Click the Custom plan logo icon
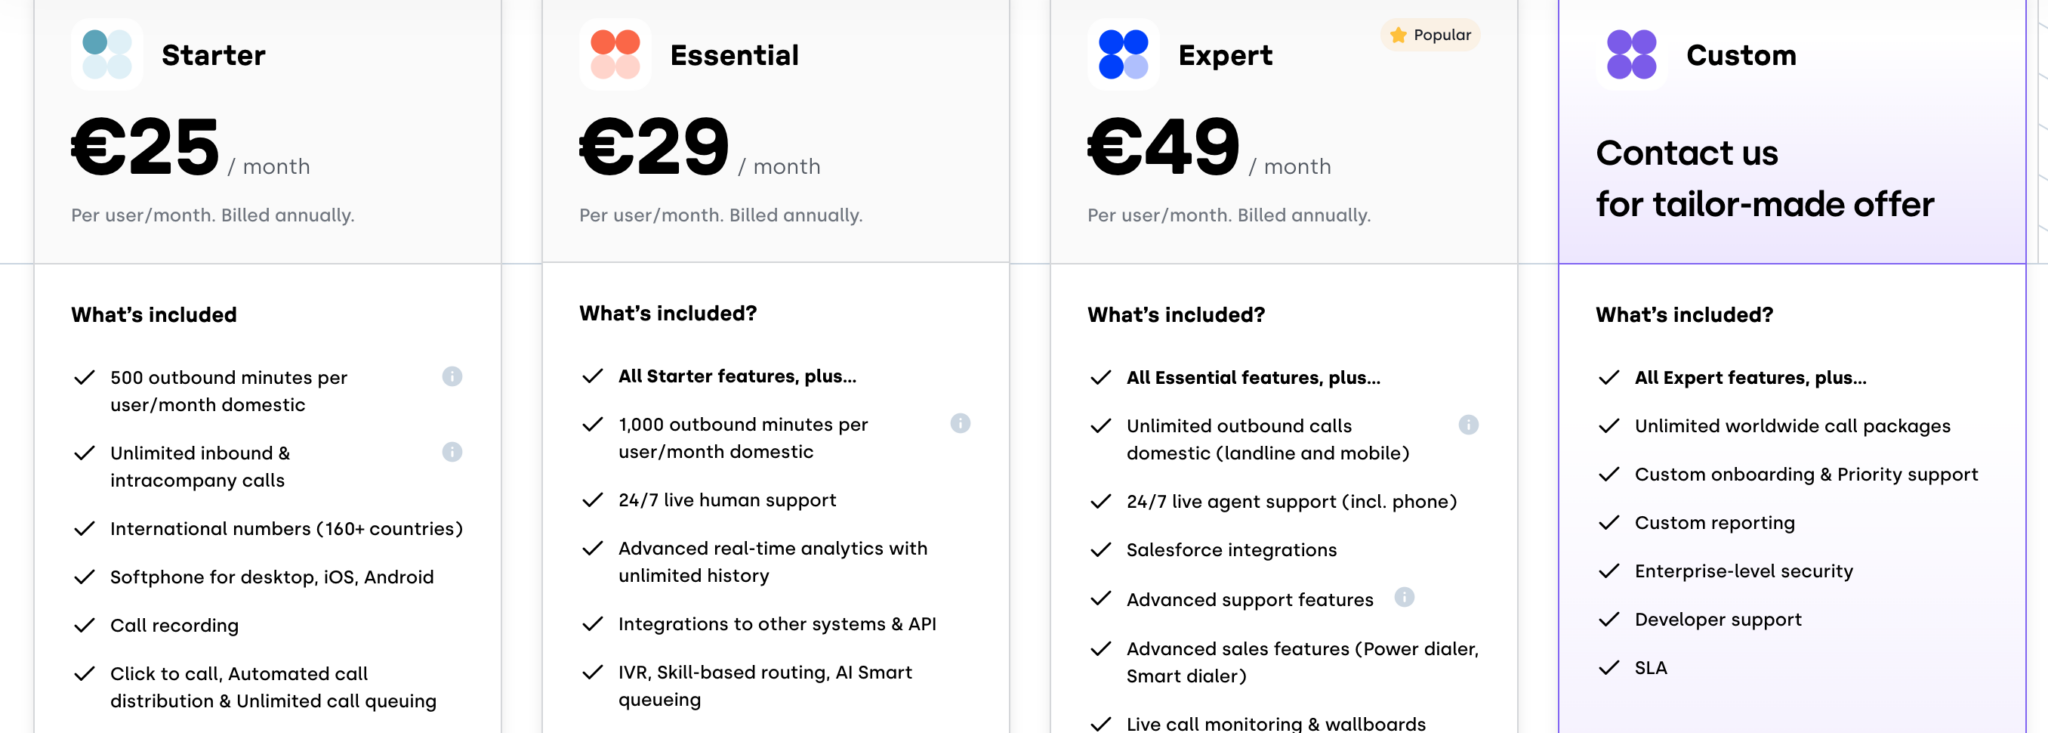The width and height of the screenshot is (2048, 733). [x=1631, y=54]
